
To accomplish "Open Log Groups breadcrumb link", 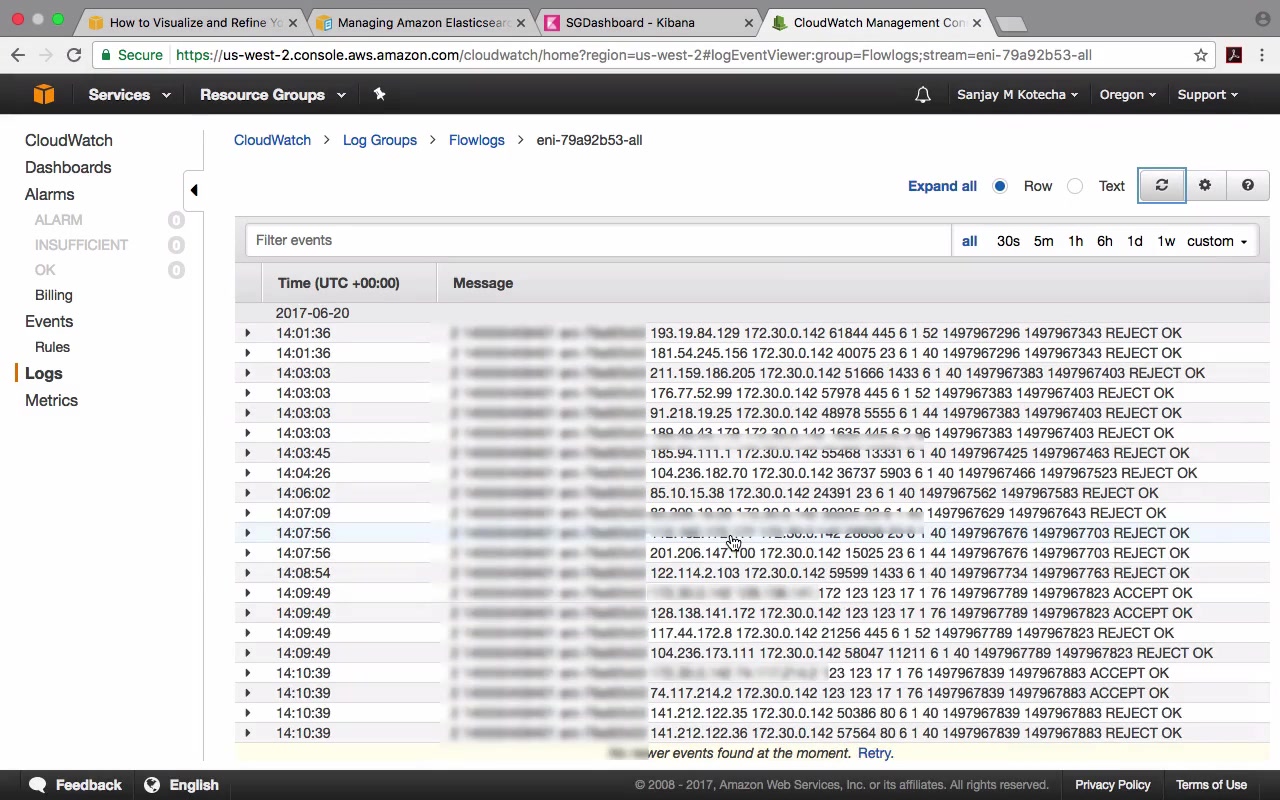I will coord(380,140).
